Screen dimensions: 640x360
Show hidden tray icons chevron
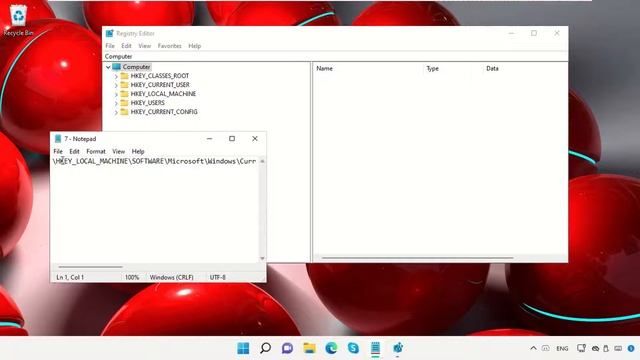pos(533,348)
